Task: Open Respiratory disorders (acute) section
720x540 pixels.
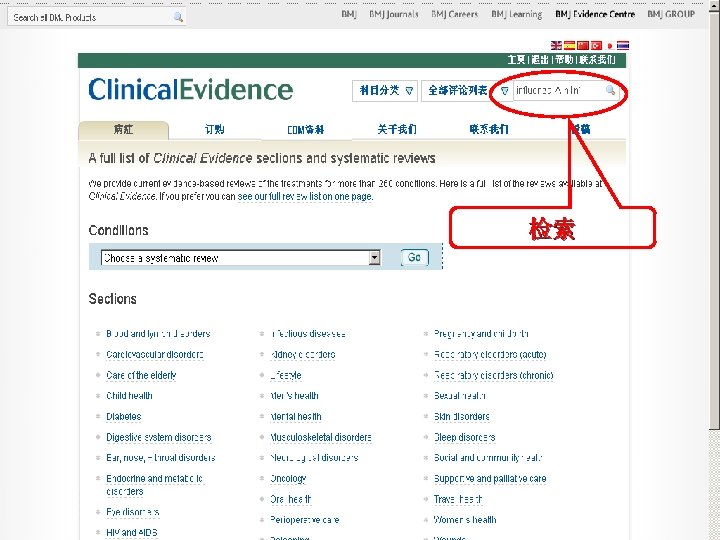Action: [x=490, y=354]
